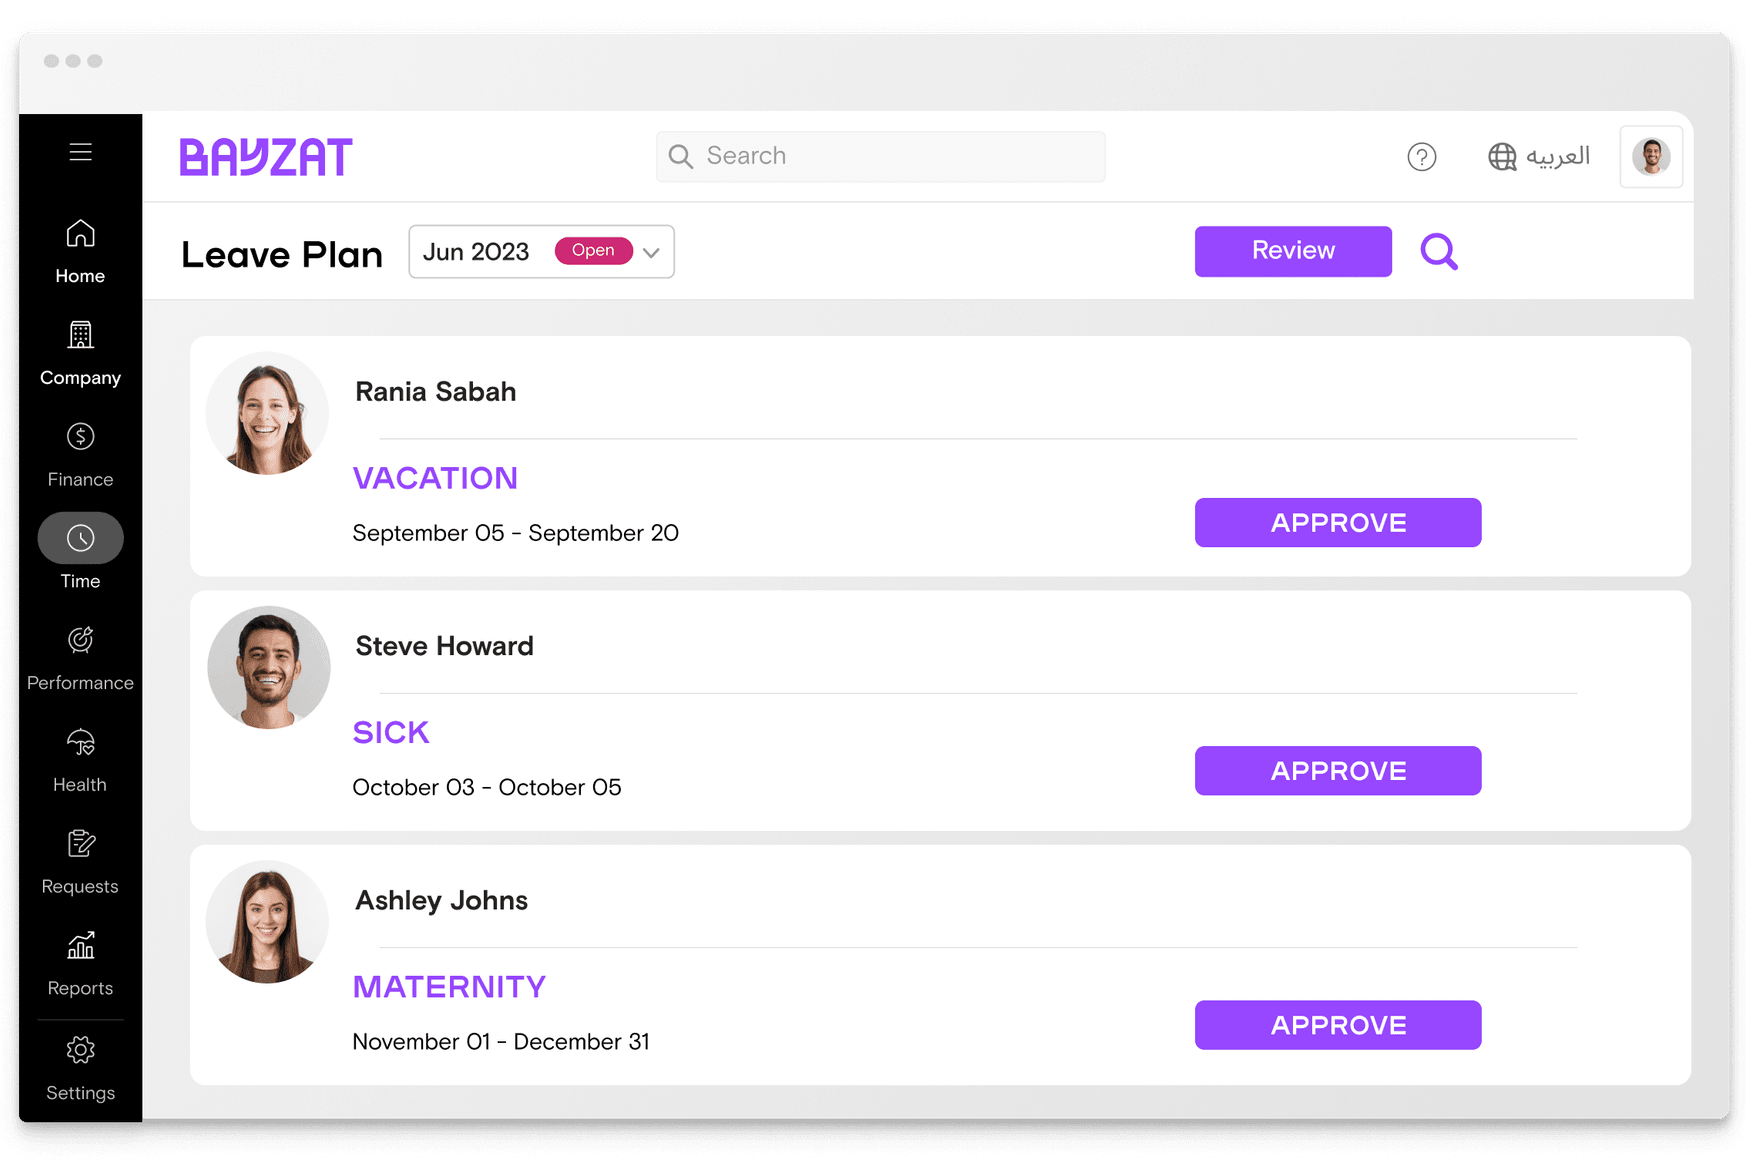Expand the Jun 2023 month selector
Image resolution: width=1746 pixels, height=1170 pixels.
click(x=540, y=251)
